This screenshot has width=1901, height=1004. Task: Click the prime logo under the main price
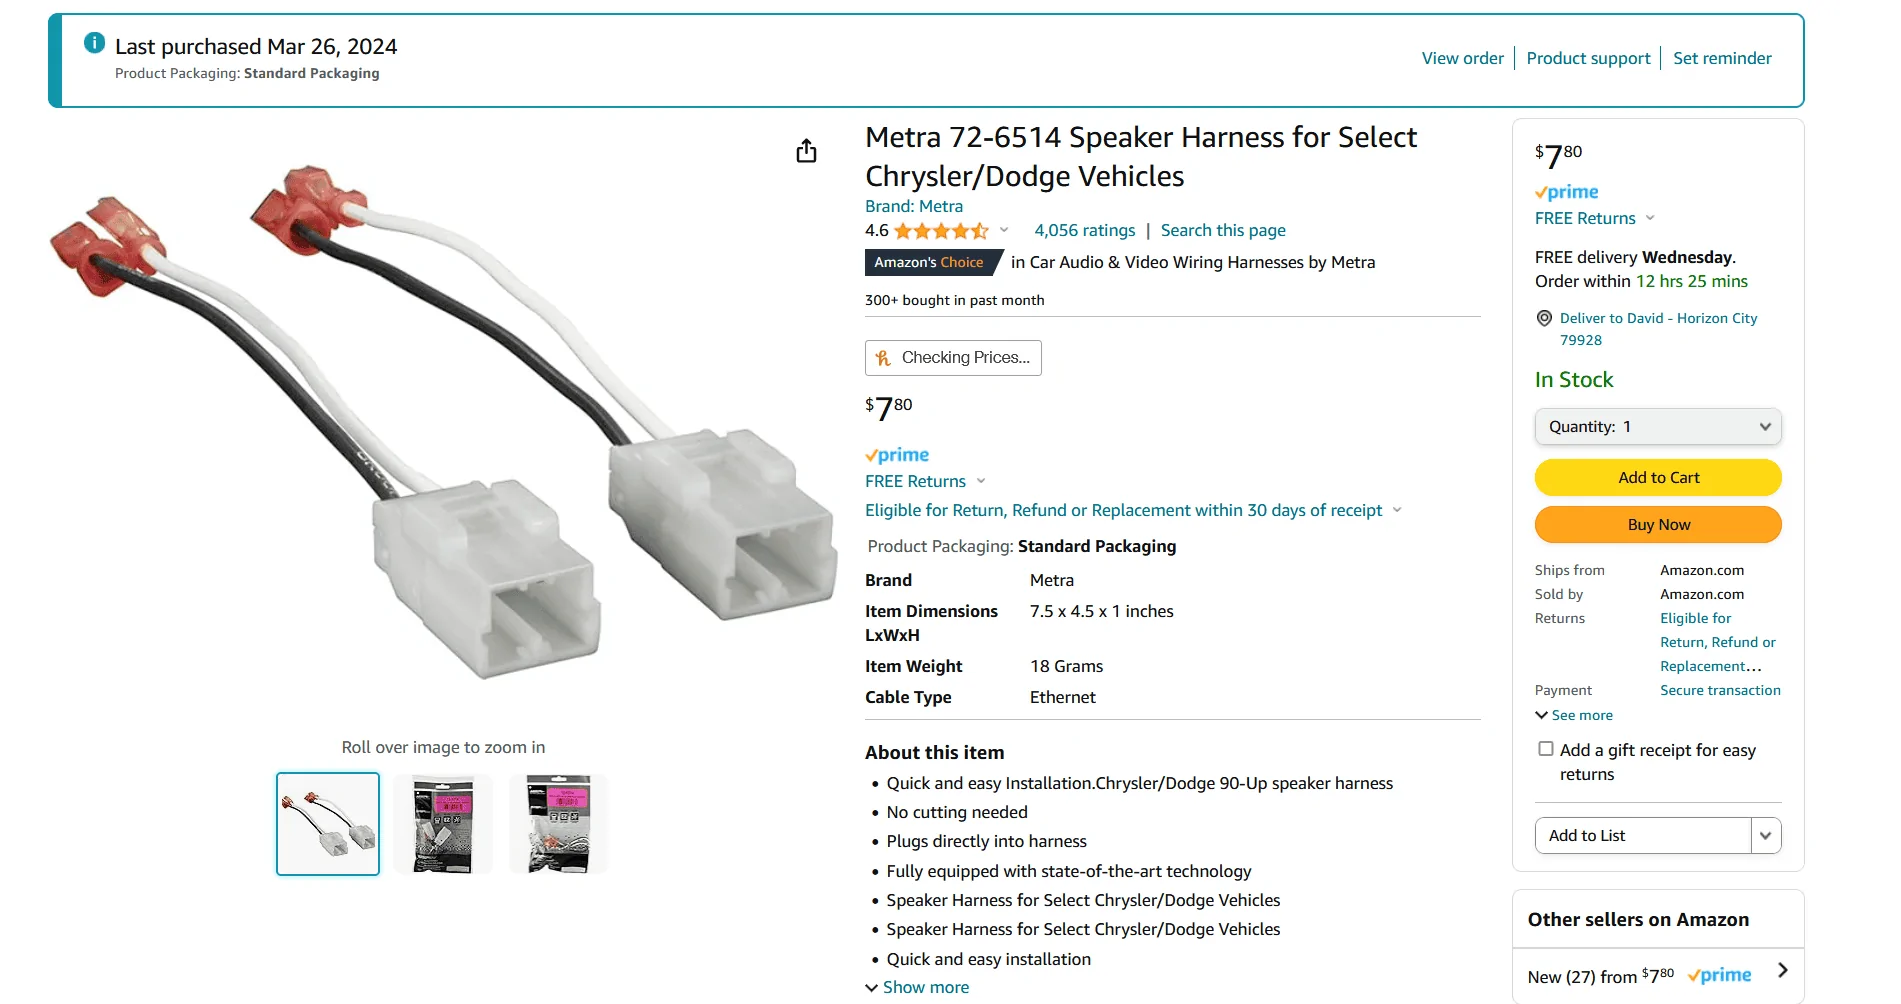coord(897,455)
